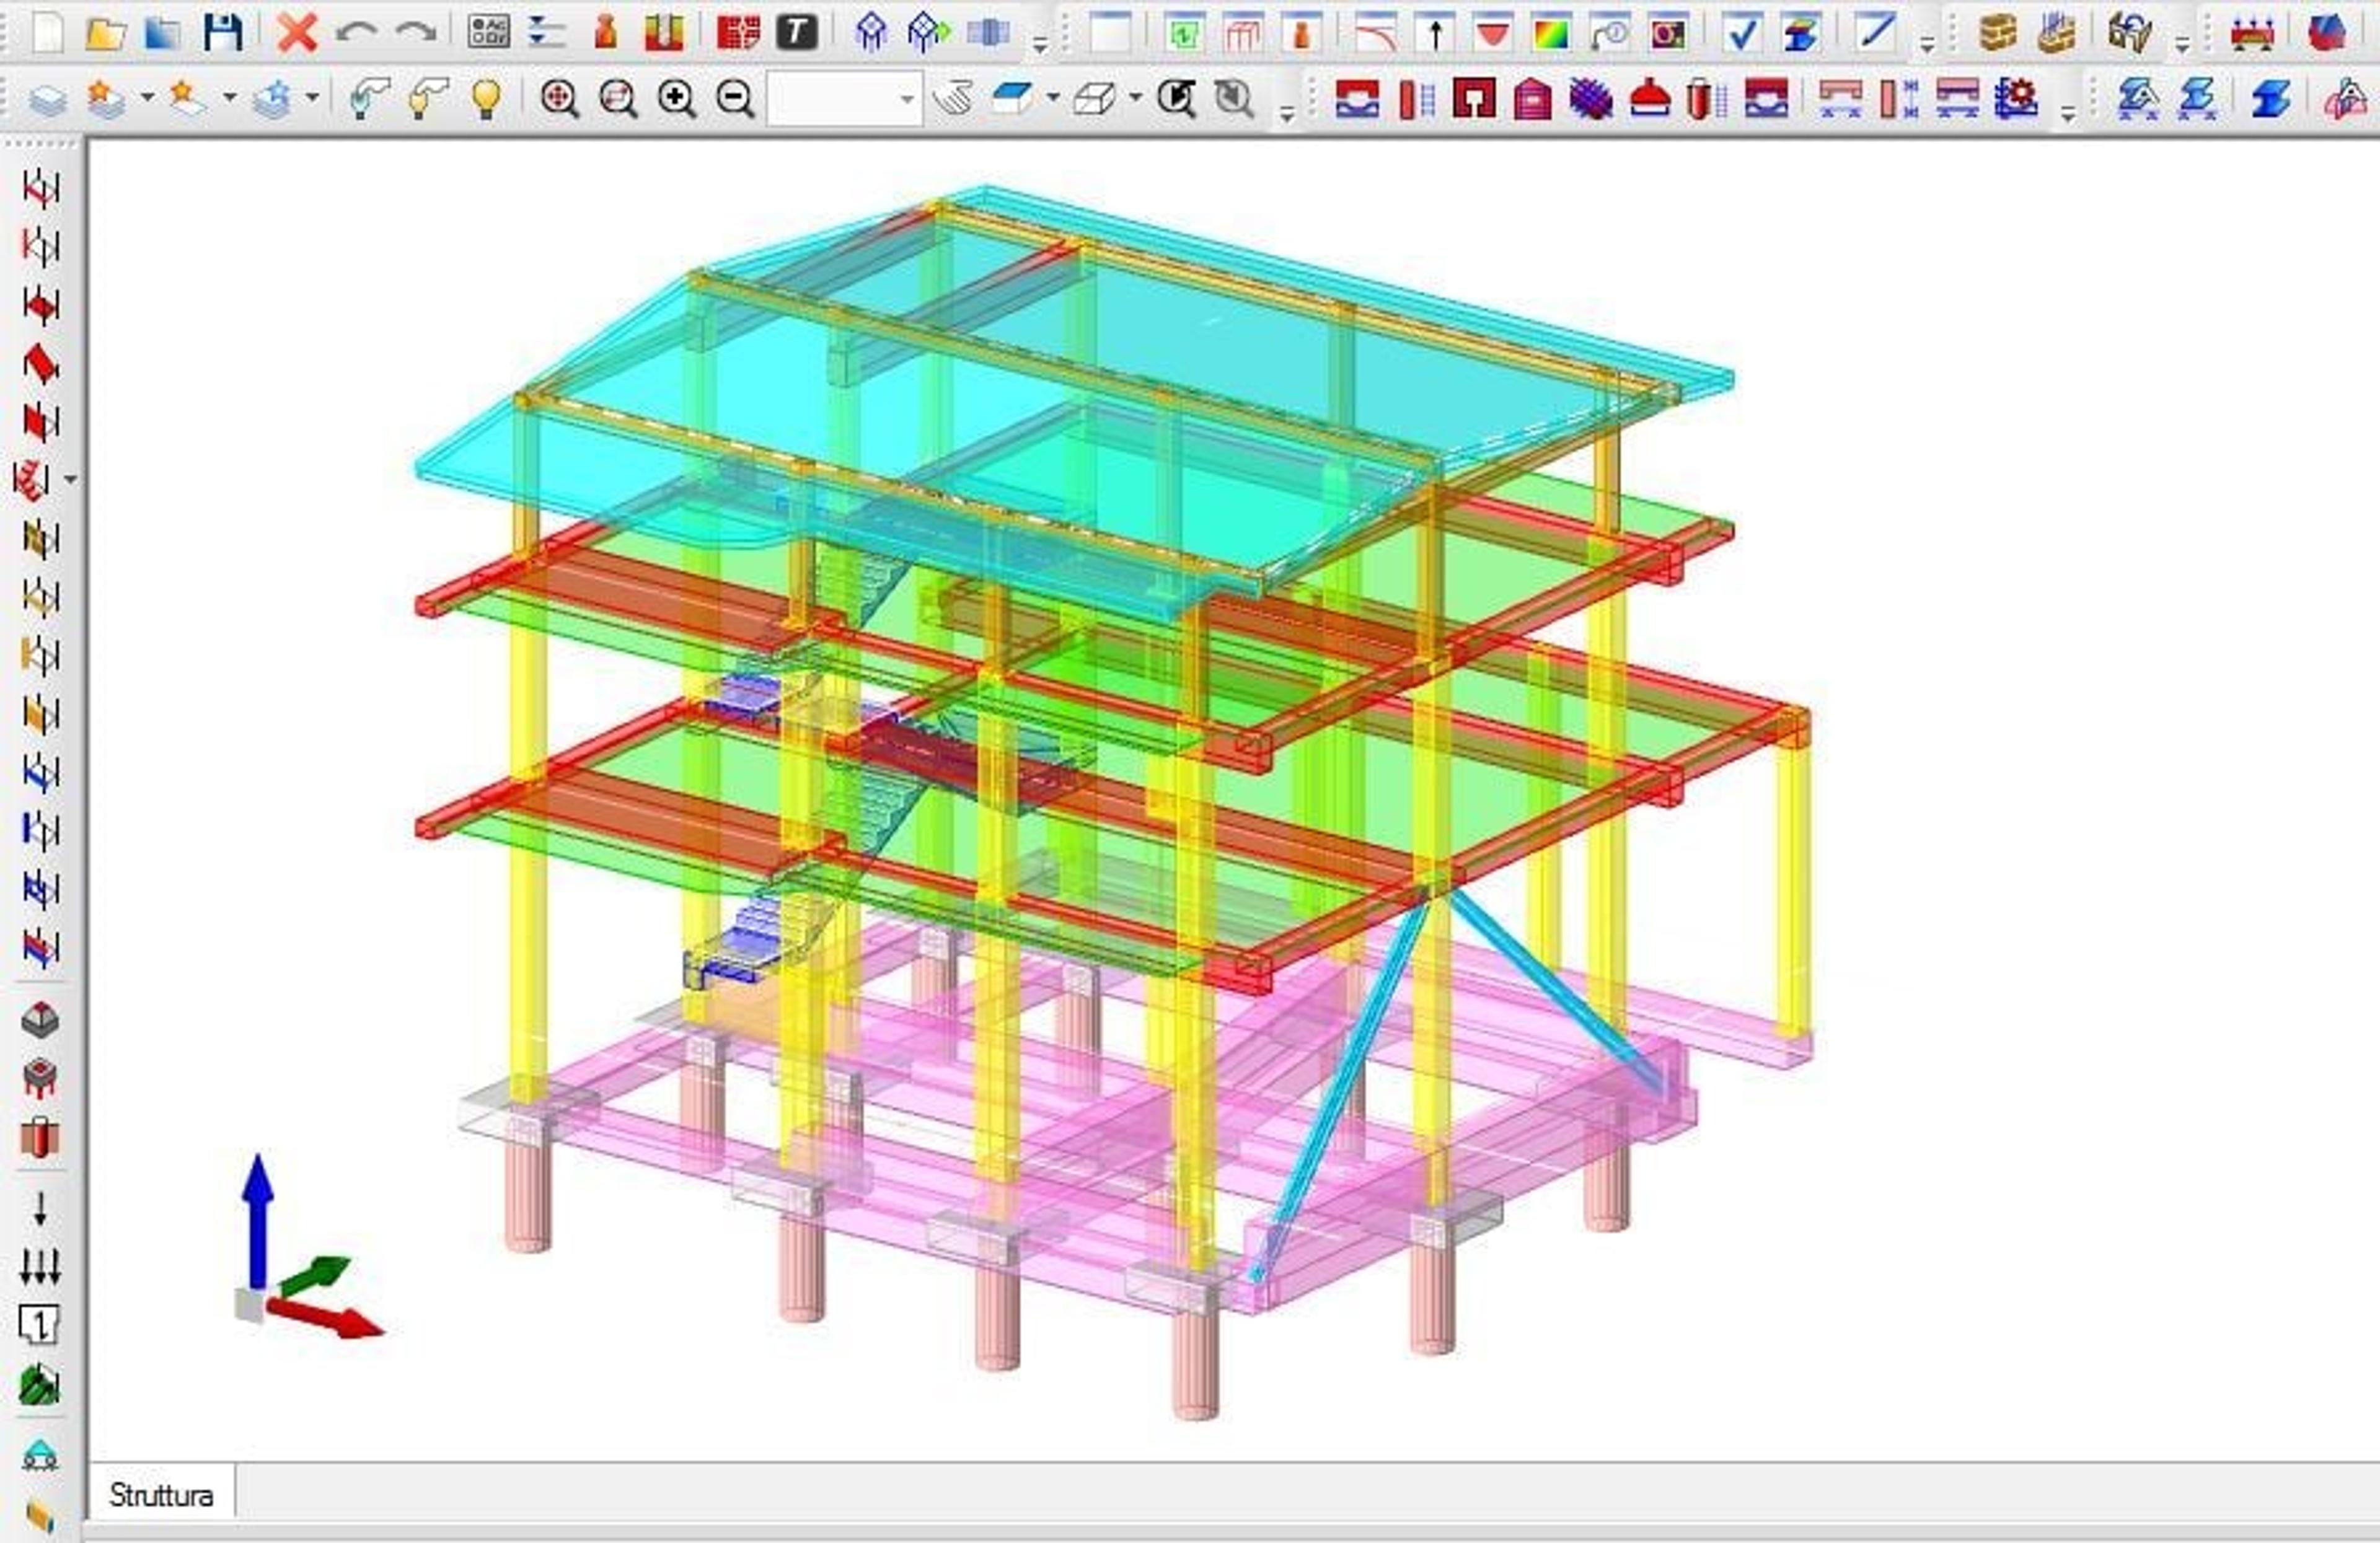This screenshot has height=1543, width=2380.
Task: Select the triple downward arrows load icon
Action: tap(40, 1267)
